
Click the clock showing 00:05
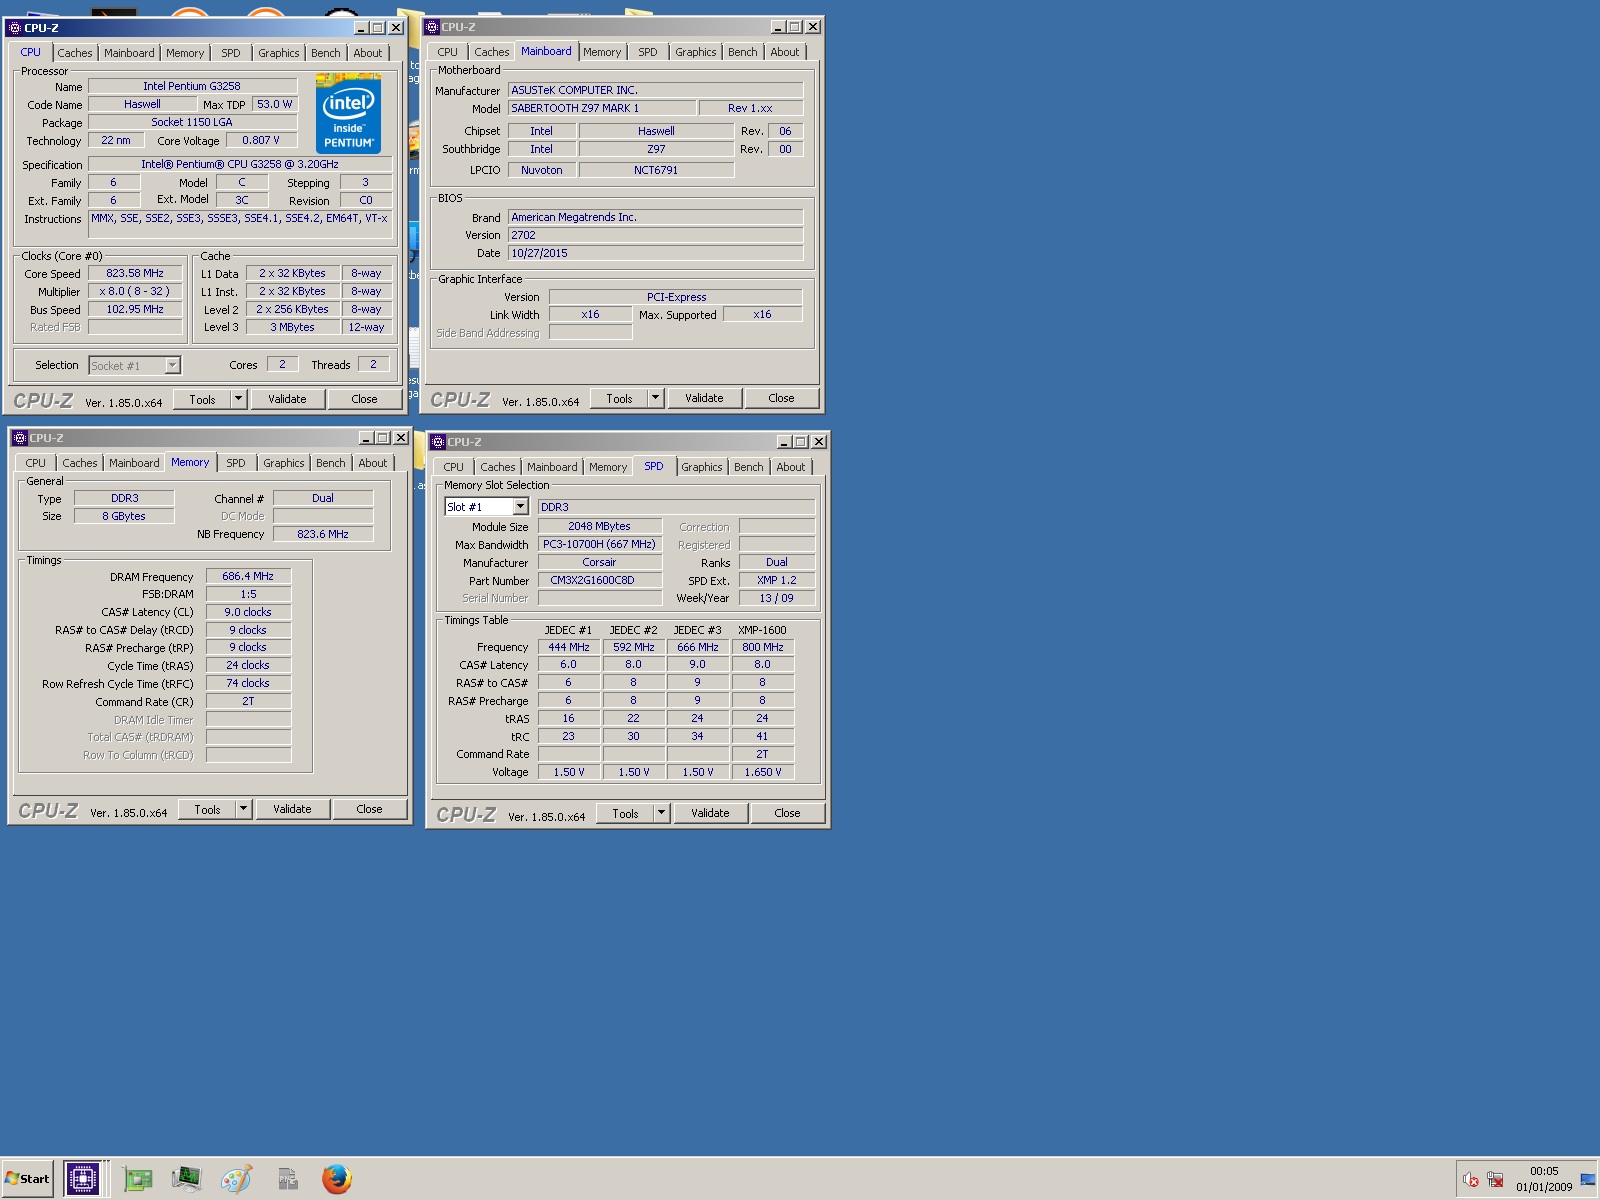pos(1544,1171)
